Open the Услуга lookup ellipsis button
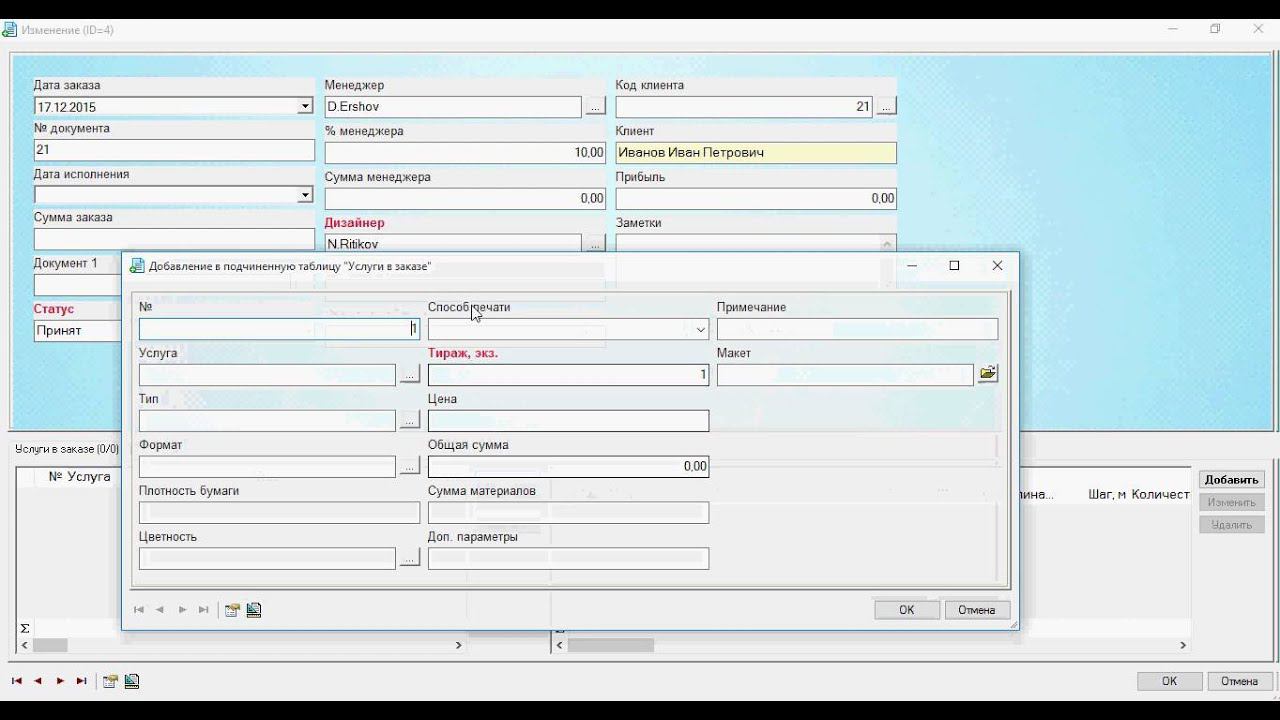This screenshot has height=720, width=1280. tap(409, 375)
